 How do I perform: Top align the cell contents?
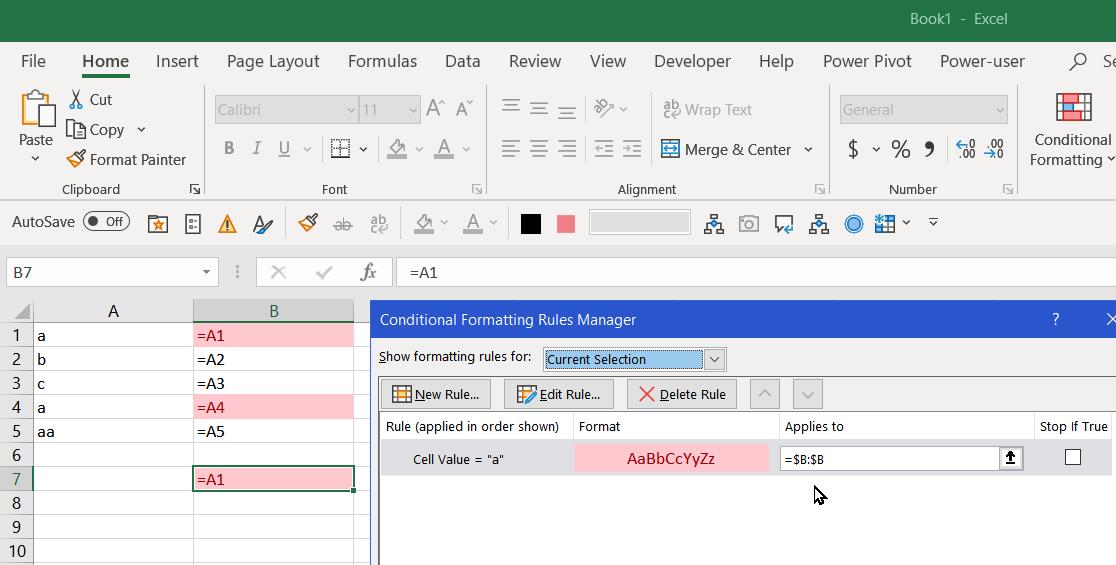click(x=510, y=108)
